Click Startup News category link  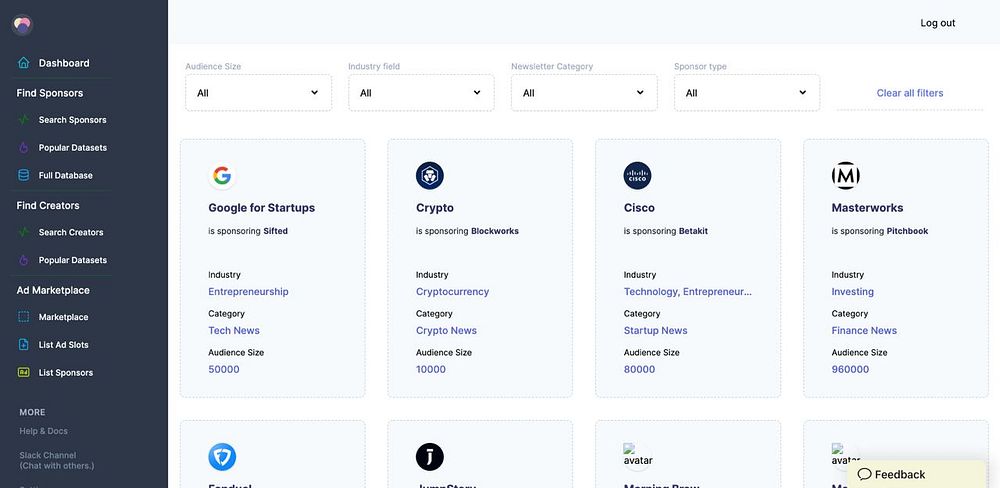[656, 330]
